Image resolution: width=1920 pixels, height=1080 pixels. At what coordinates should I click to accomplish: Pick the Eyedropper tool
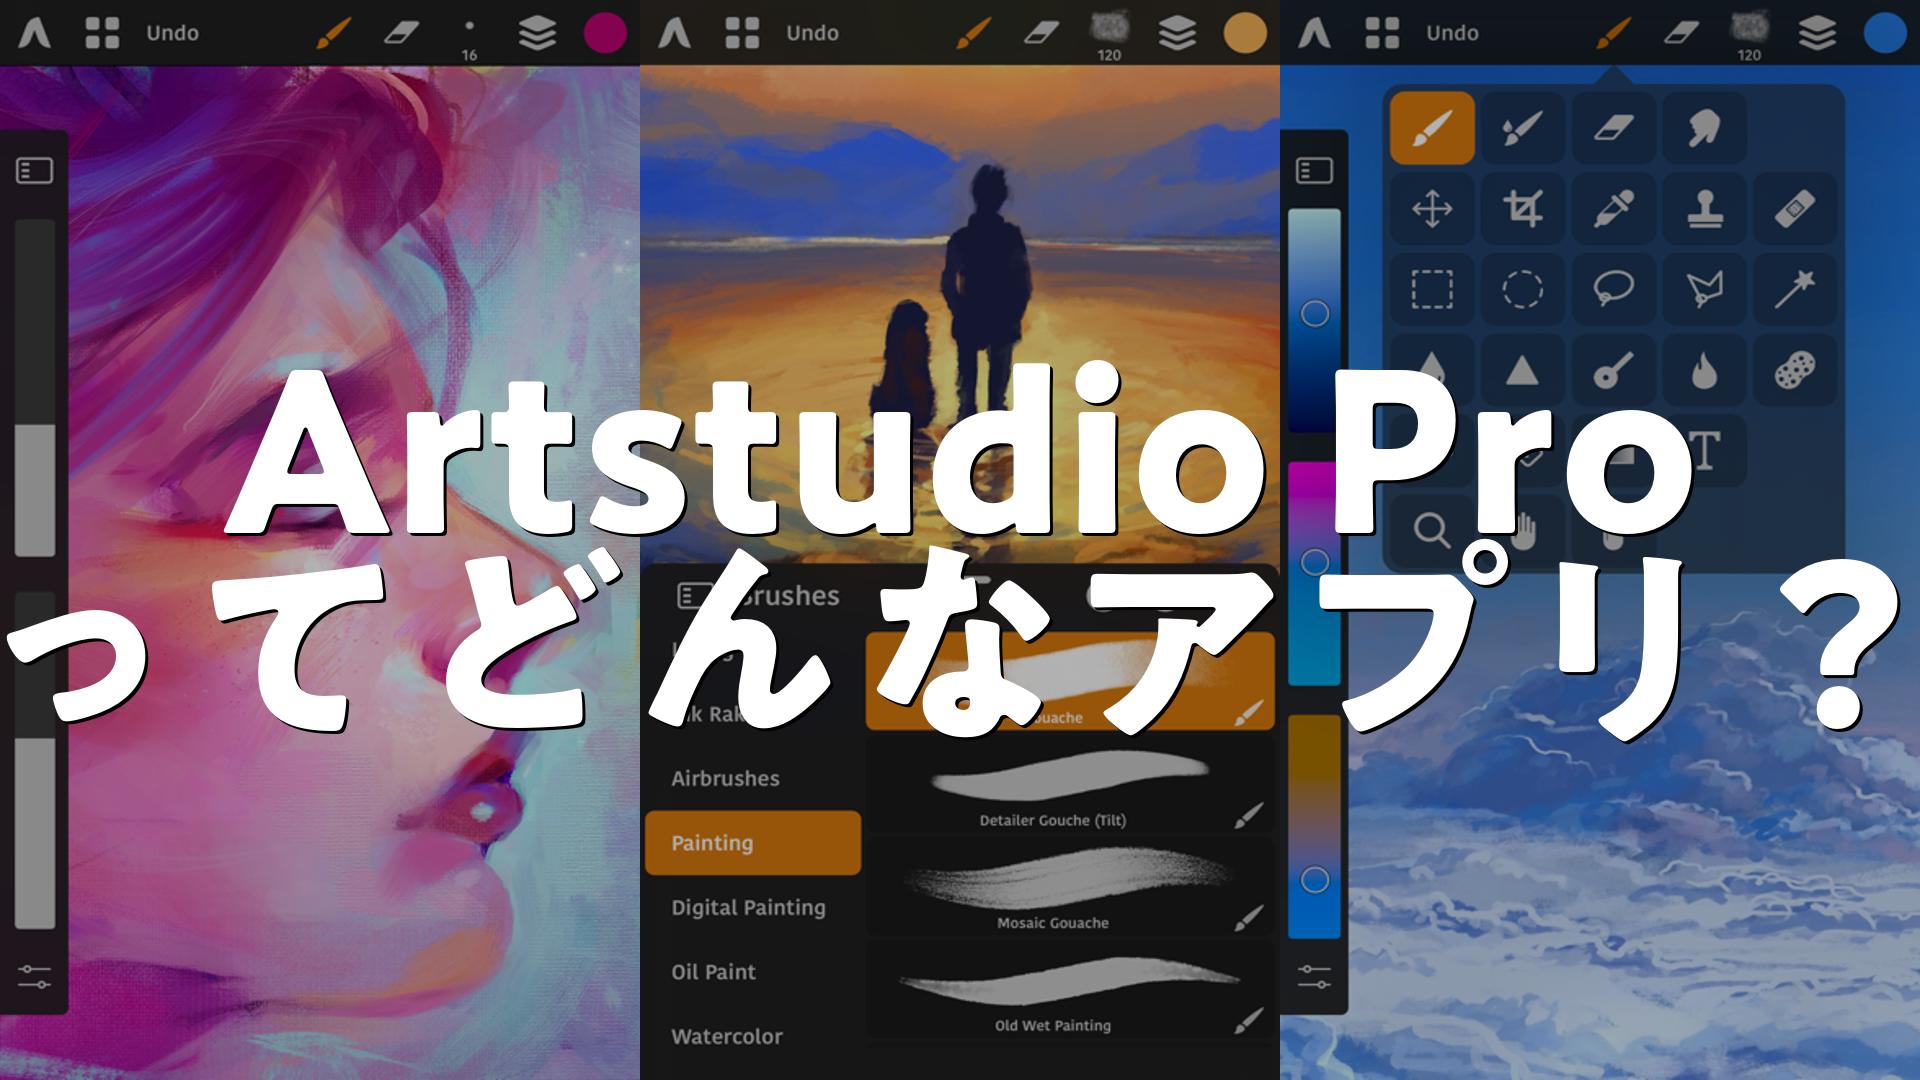(1613, 209)
